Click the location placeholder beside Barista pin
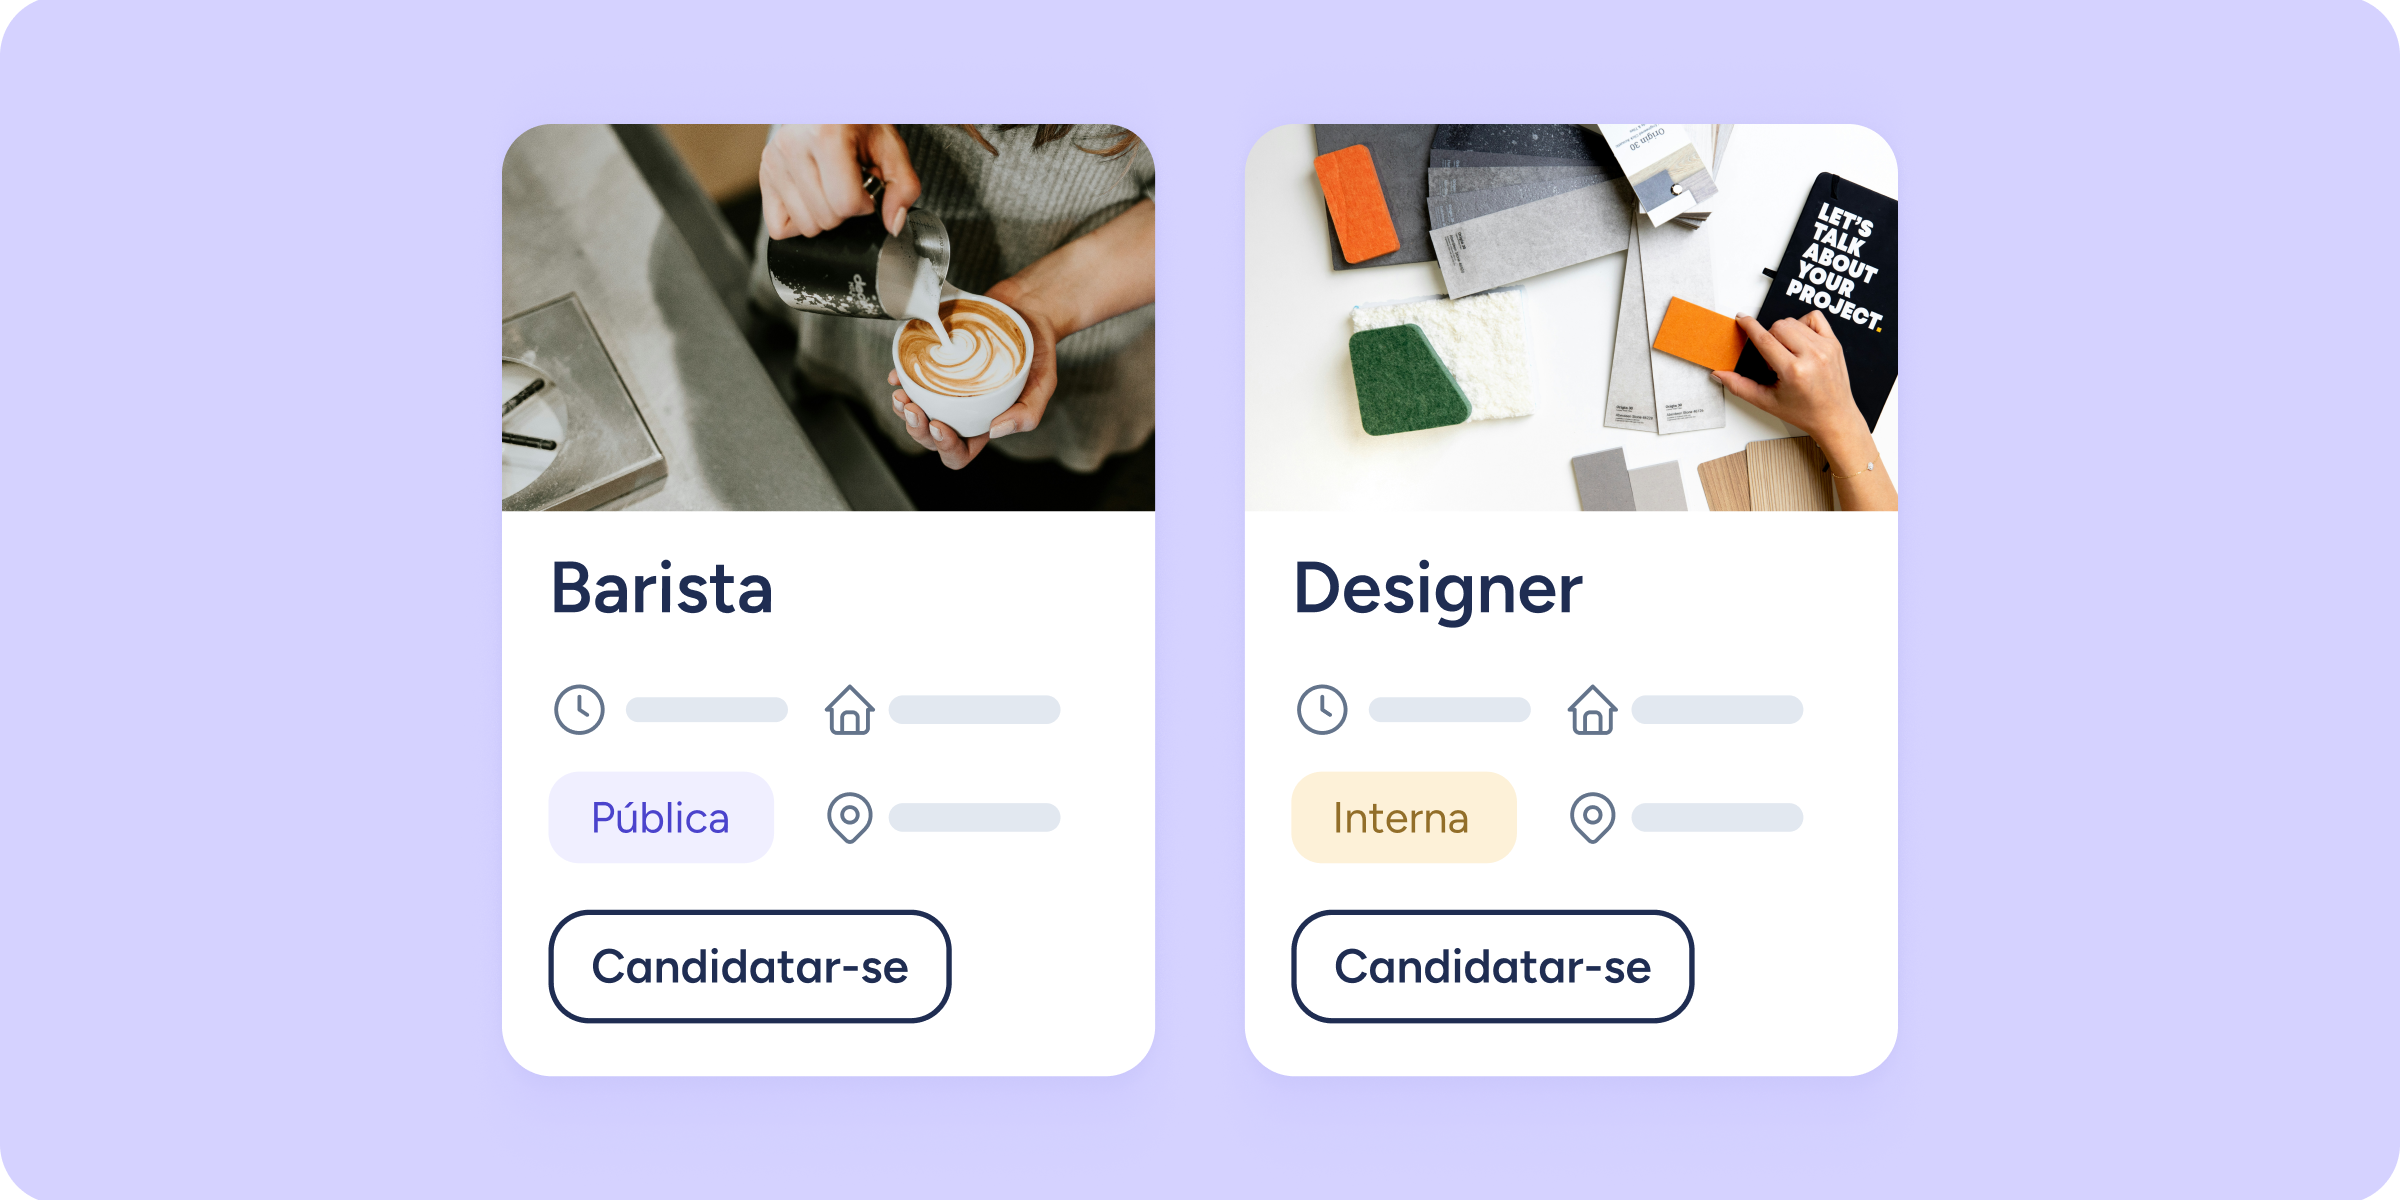2400x1200 pixels. (974, 817)
